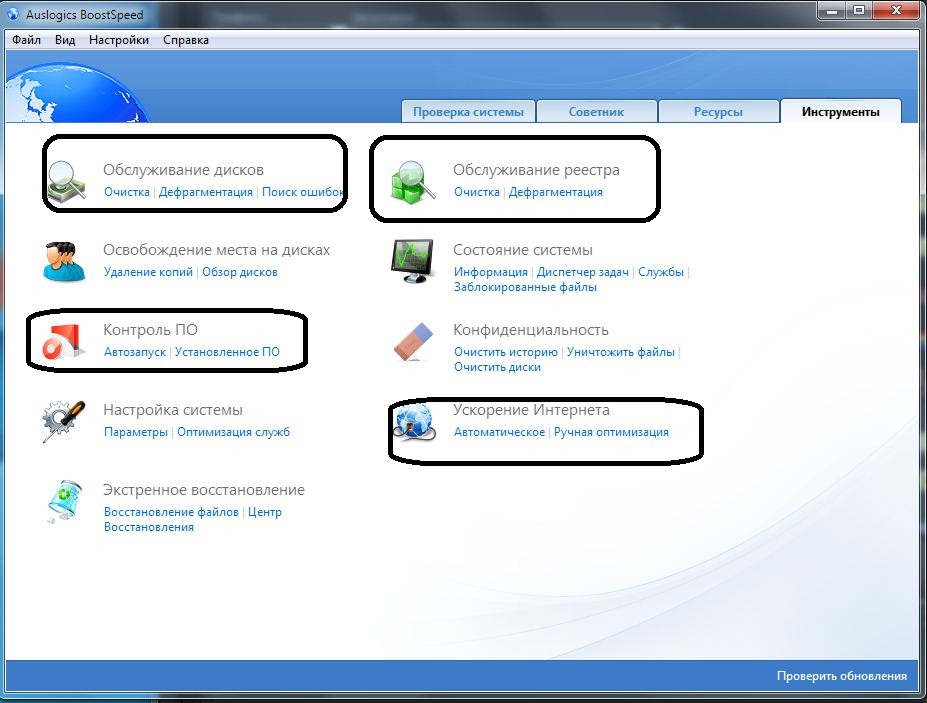Click Проверить обновления in the bottom bar
The height and width of the screenshot is (703, 927).
[x=842, y=676]
